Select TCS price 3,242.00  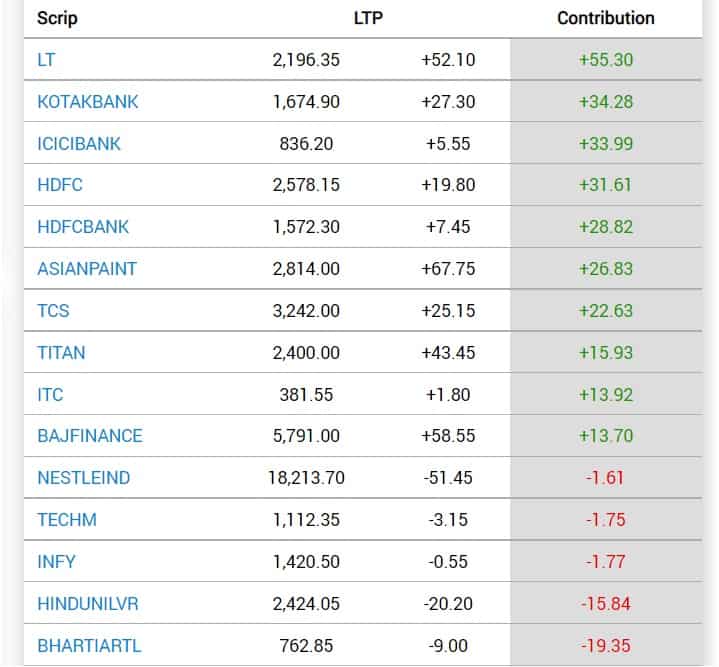coord(306,311)
